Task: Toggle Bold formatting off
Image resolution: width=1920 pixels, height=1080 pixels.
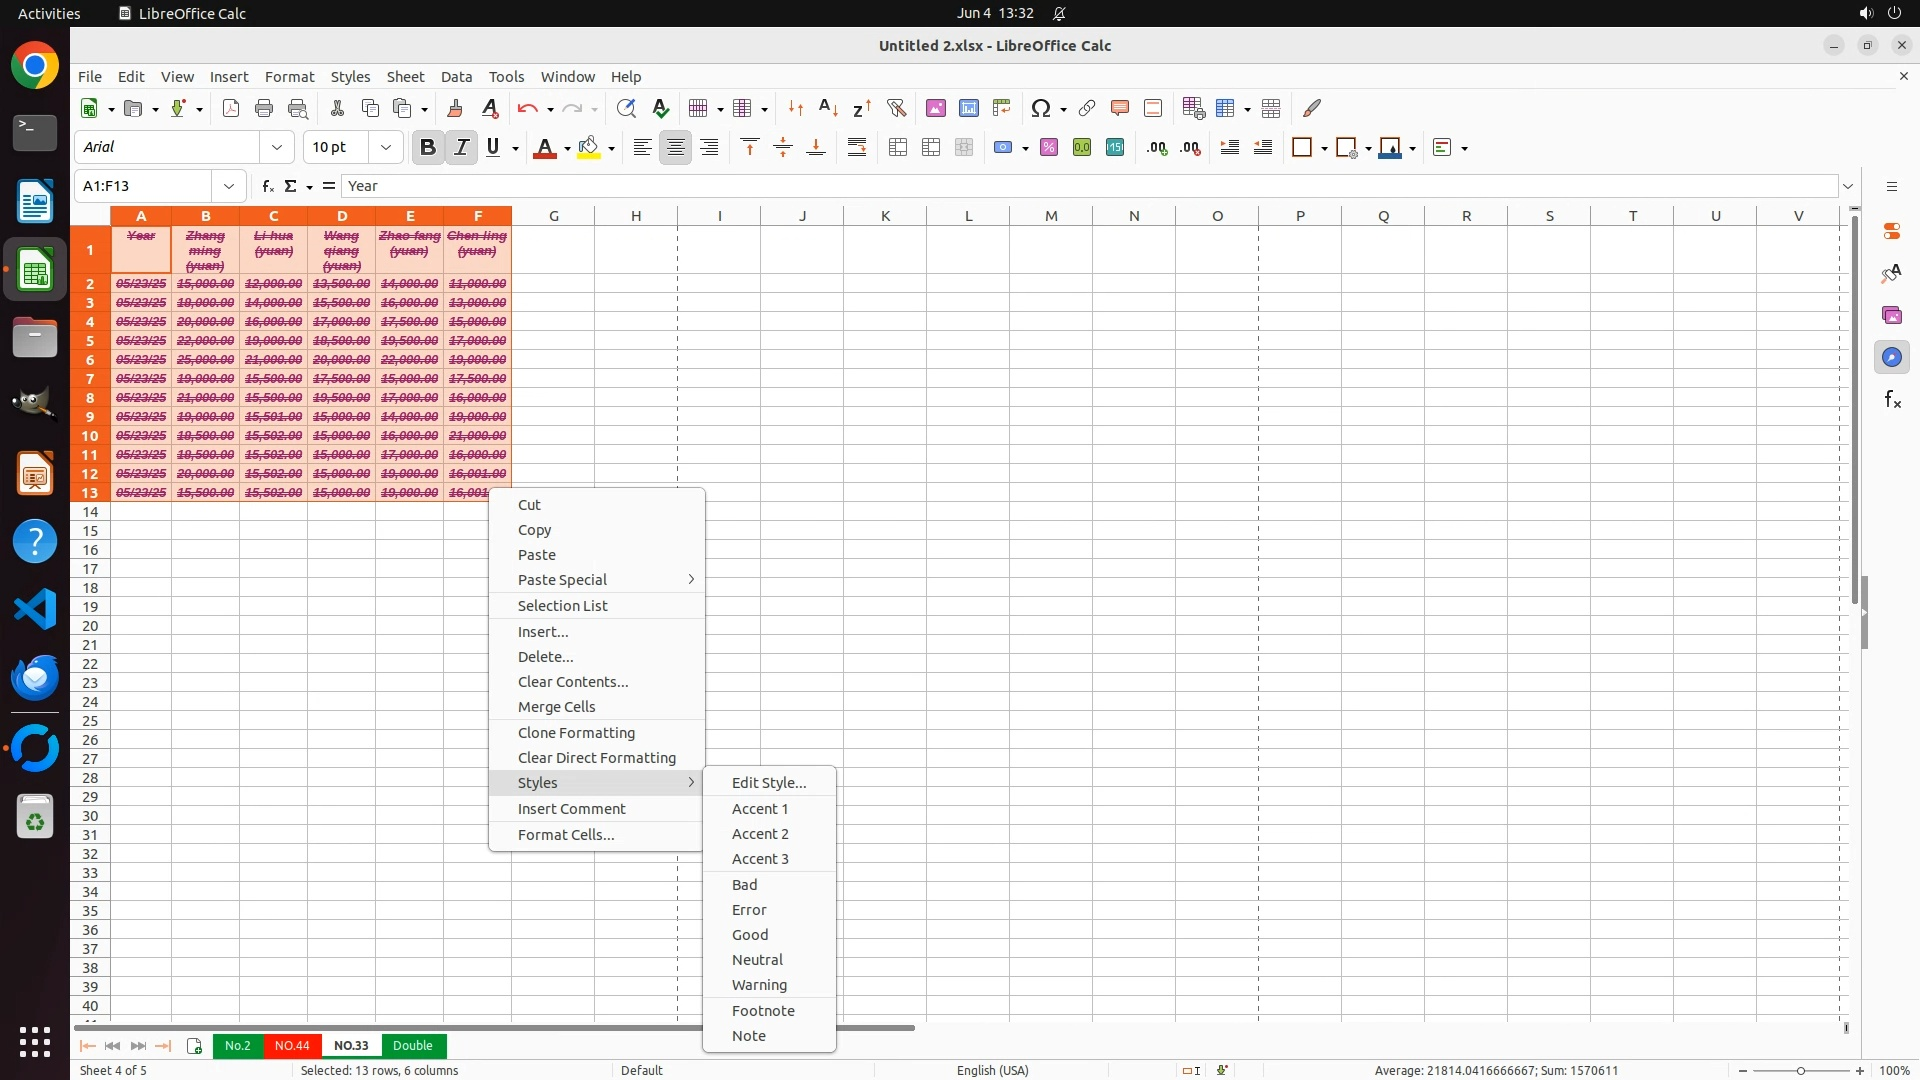Action: [428, 148]
